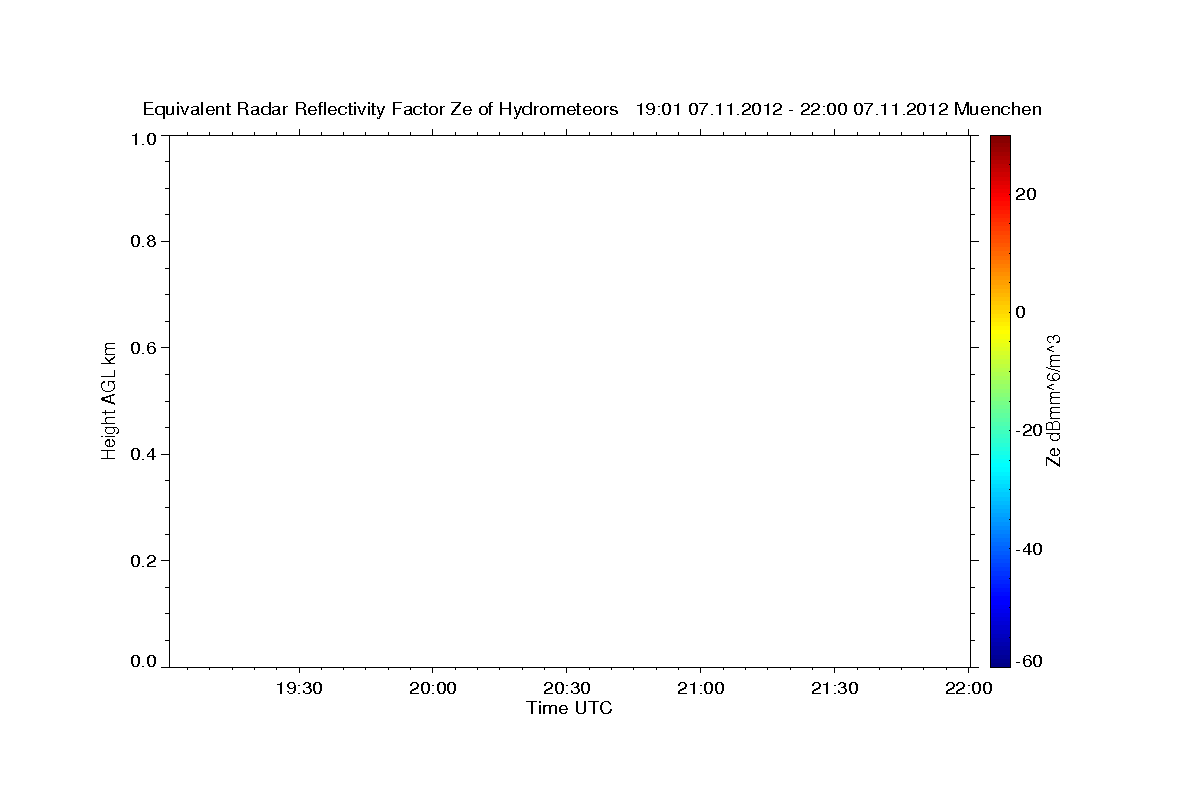Click the dark blue bottom of colorbar
The image size is (1200, 800).
pos(1000,658)
